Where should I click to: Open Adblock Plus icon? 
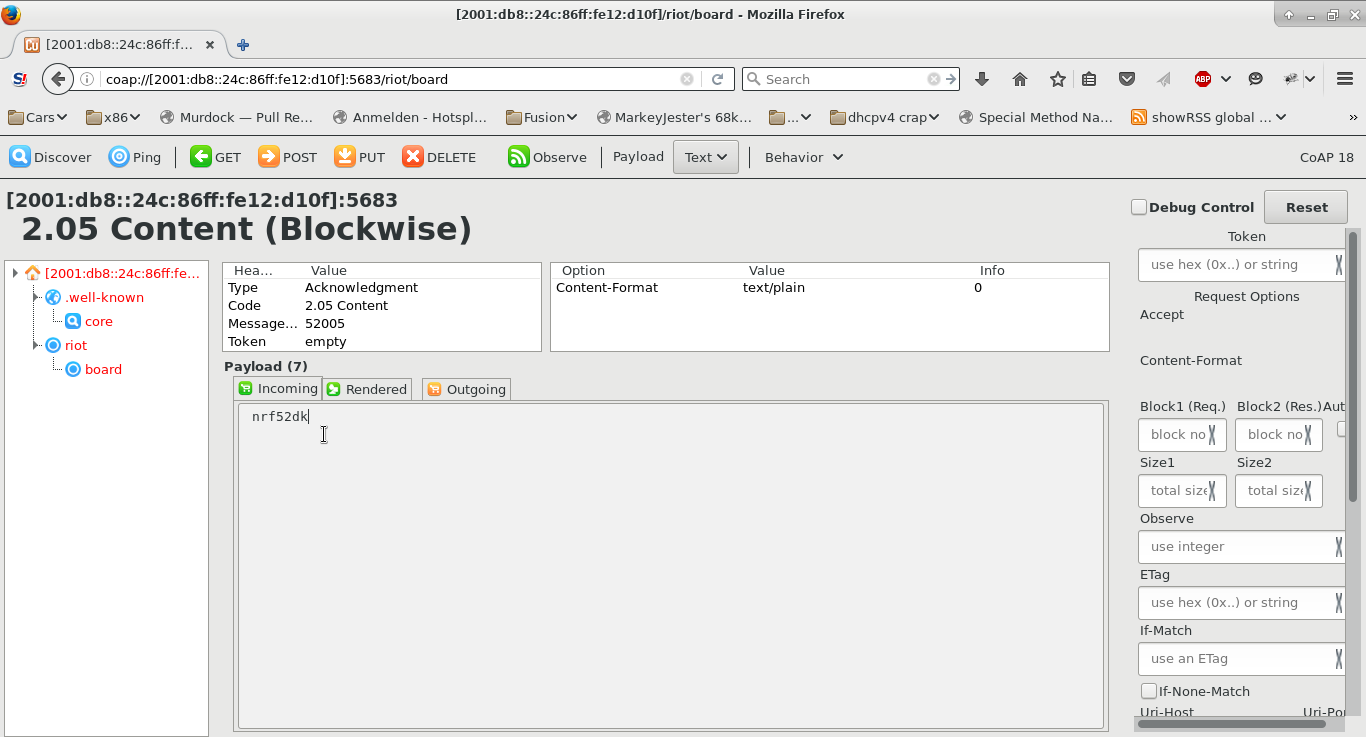(1203, 79)
